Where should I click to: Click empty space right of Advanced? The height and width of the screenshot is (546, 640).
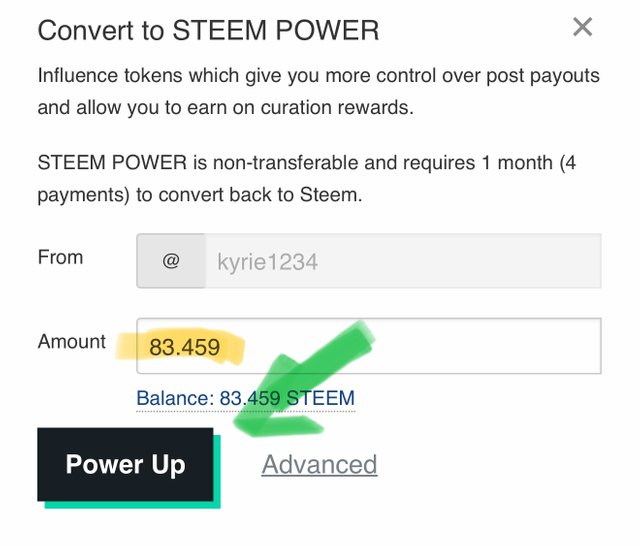coord(490,464)
